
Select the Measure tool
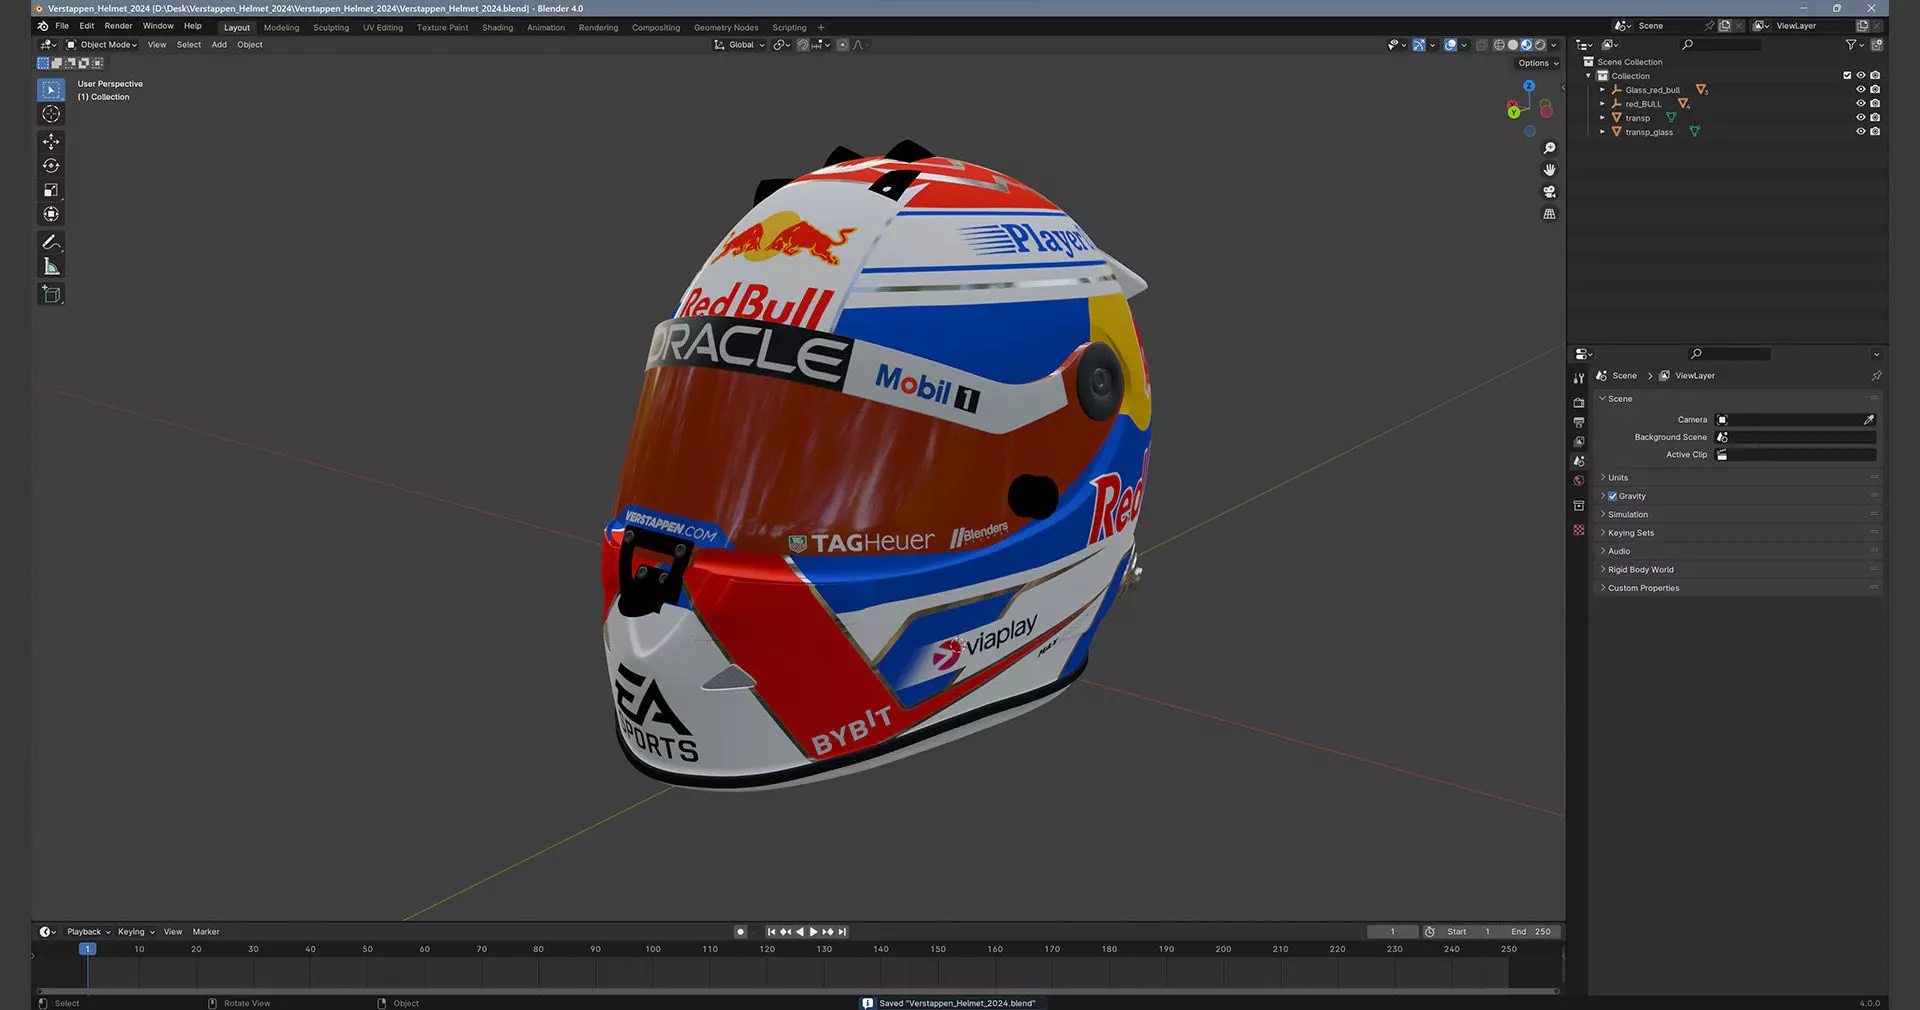pyautogui.click(x=51, y=266)
